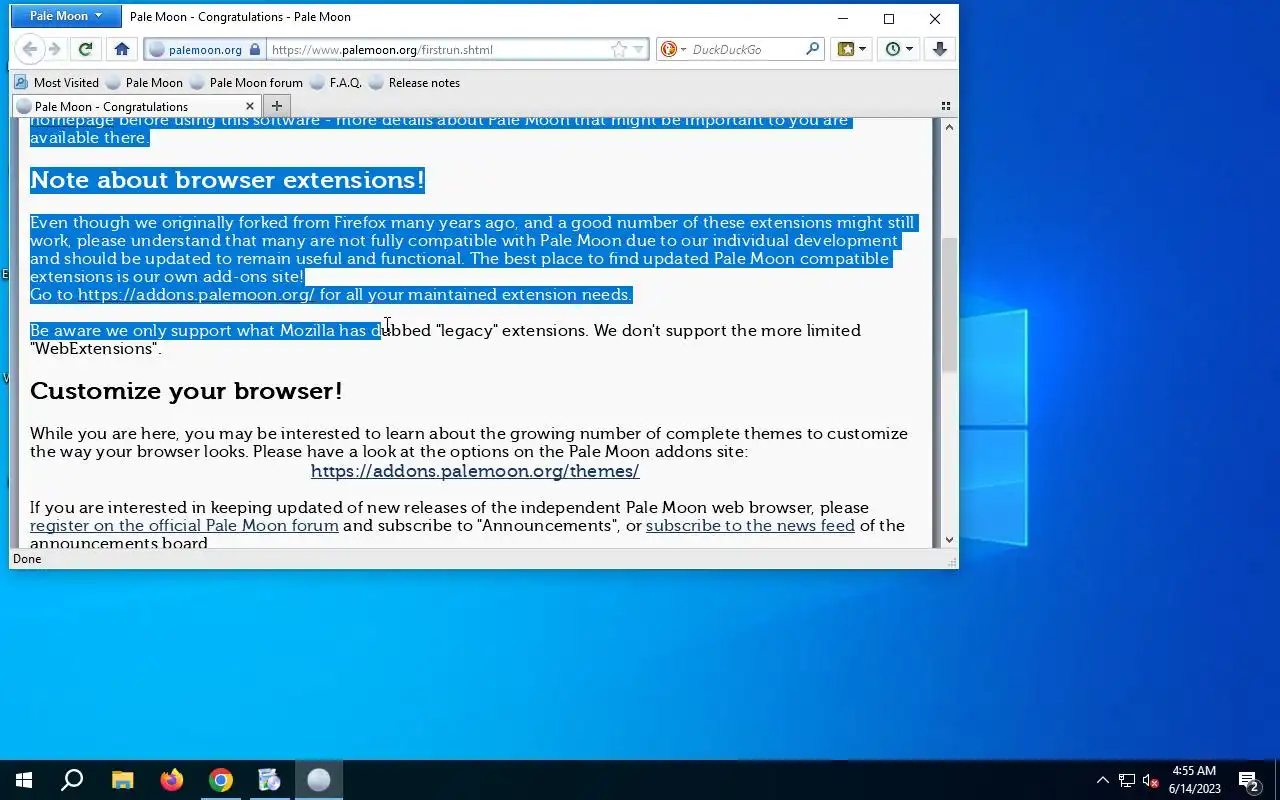
Task: Open the downloads arrow button
Action: pos(939,49)
